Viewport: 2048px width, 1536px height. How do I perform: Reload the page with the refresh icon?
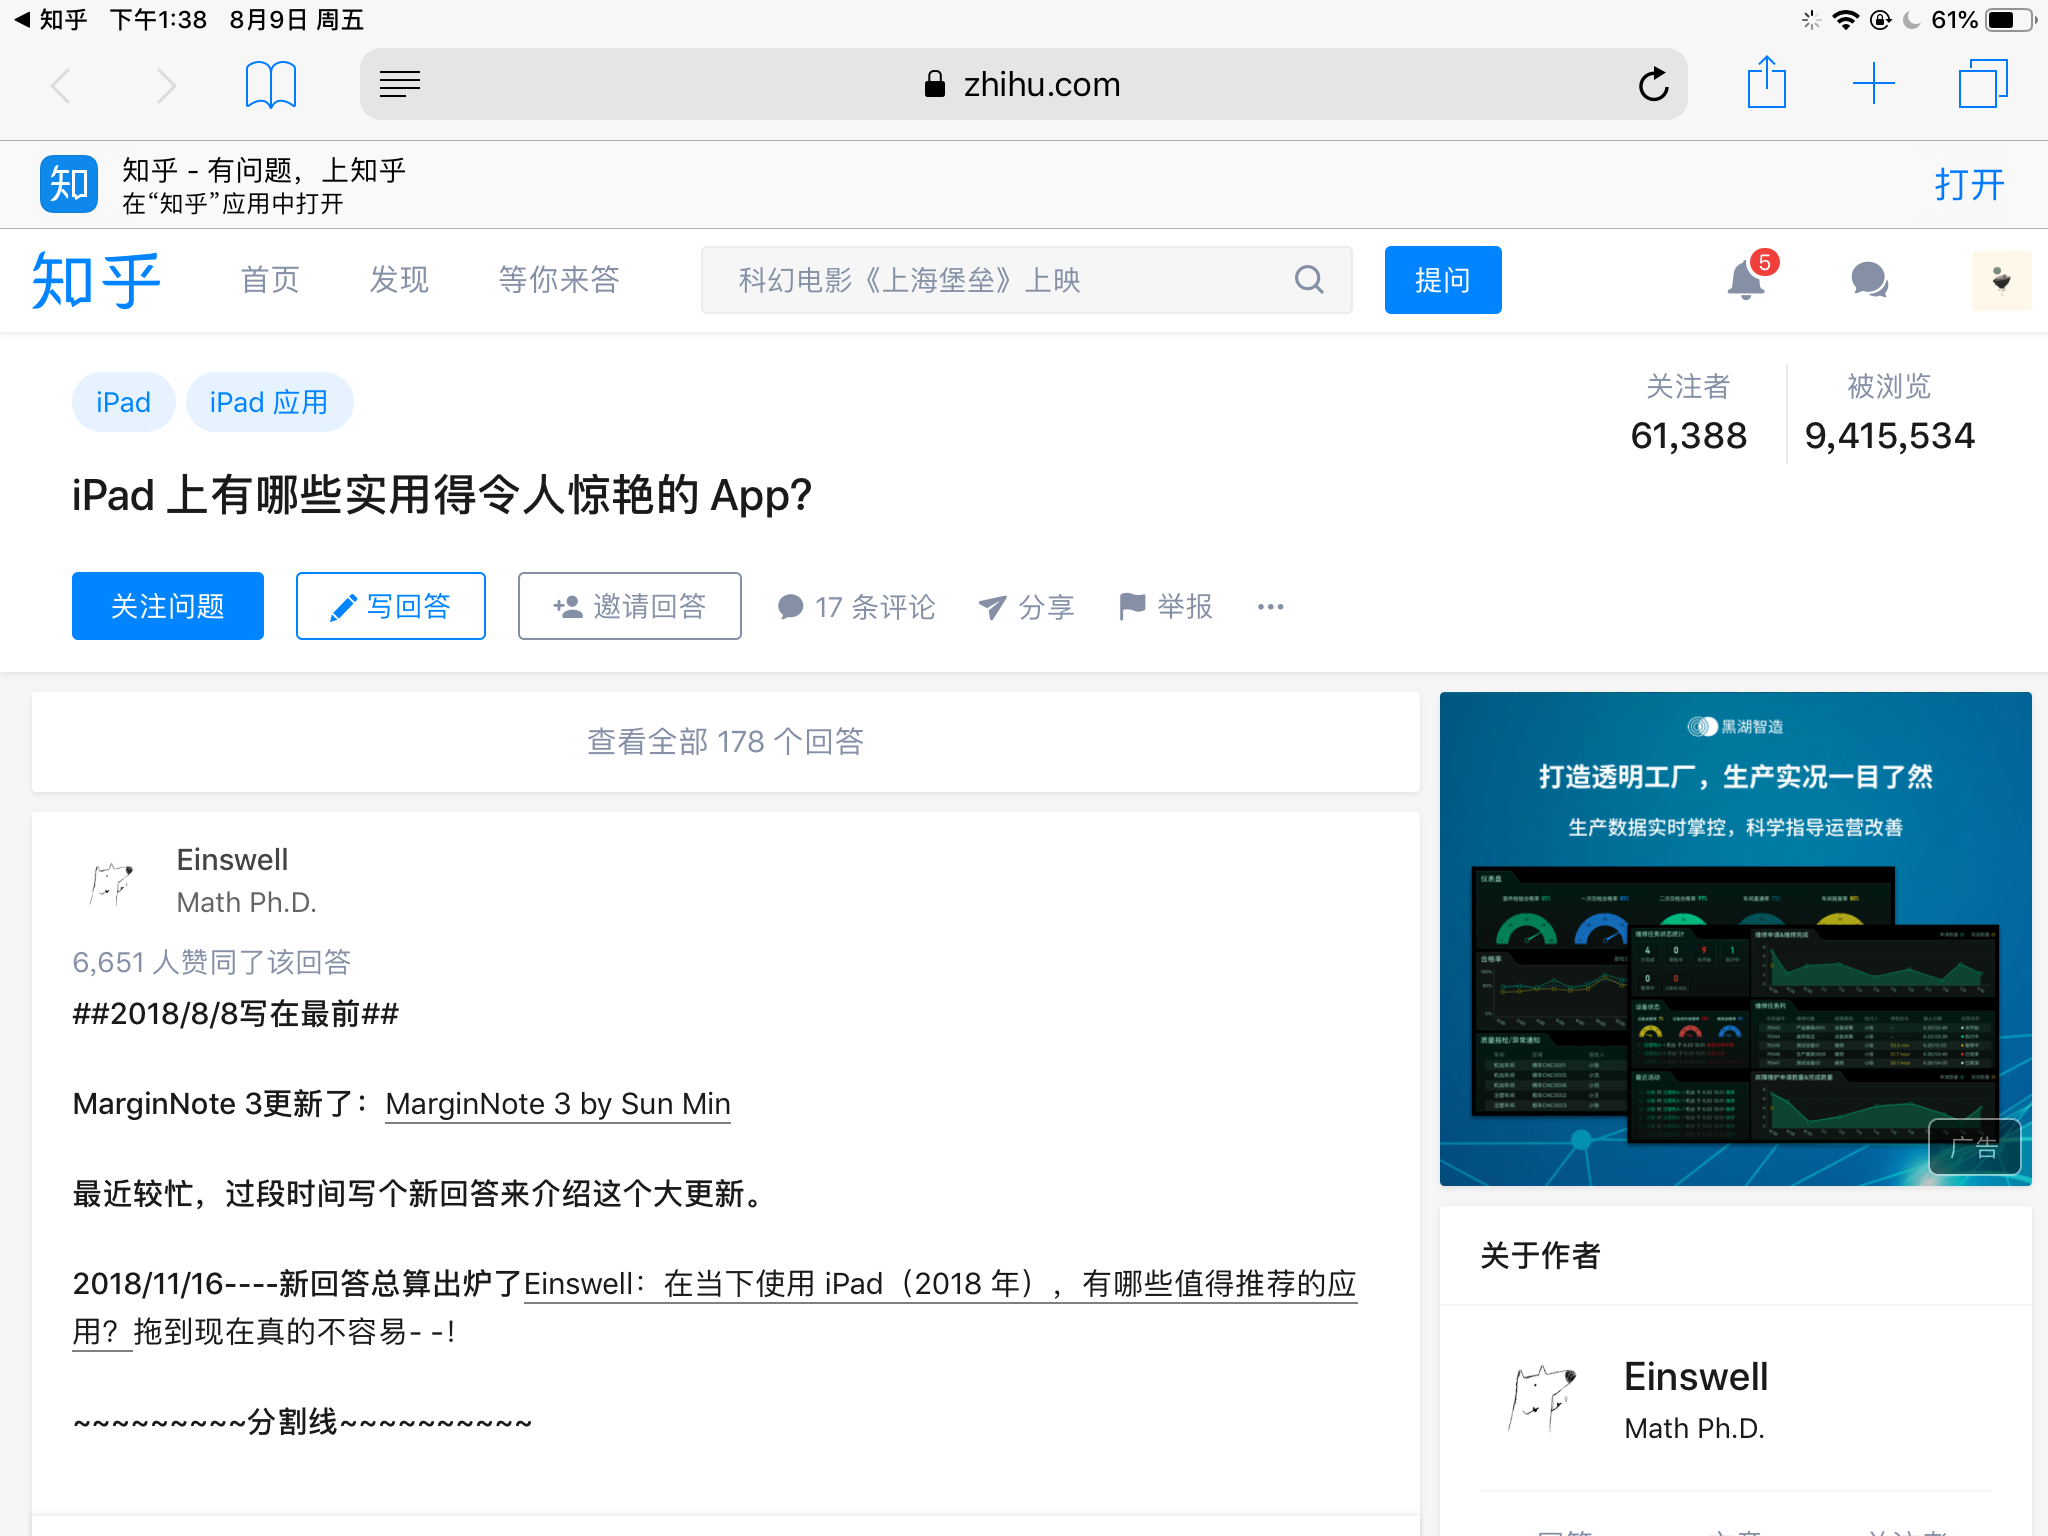1653,85
